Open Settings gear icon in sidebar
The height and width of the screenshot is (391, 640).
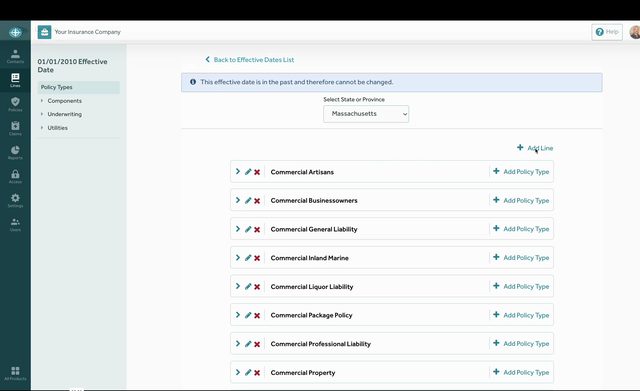pos(15,200)
